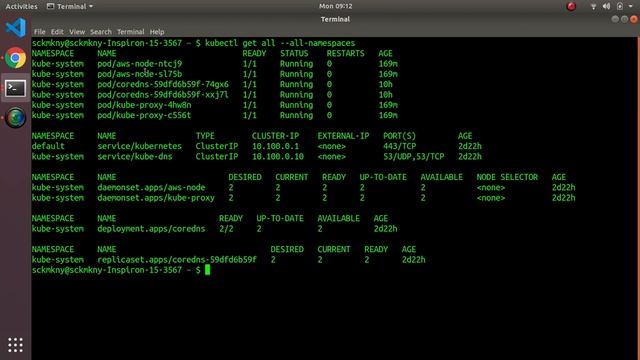Open the File menu
This screenshot has width=640, height=360.
pyautogui.click(x=40, y=32)
